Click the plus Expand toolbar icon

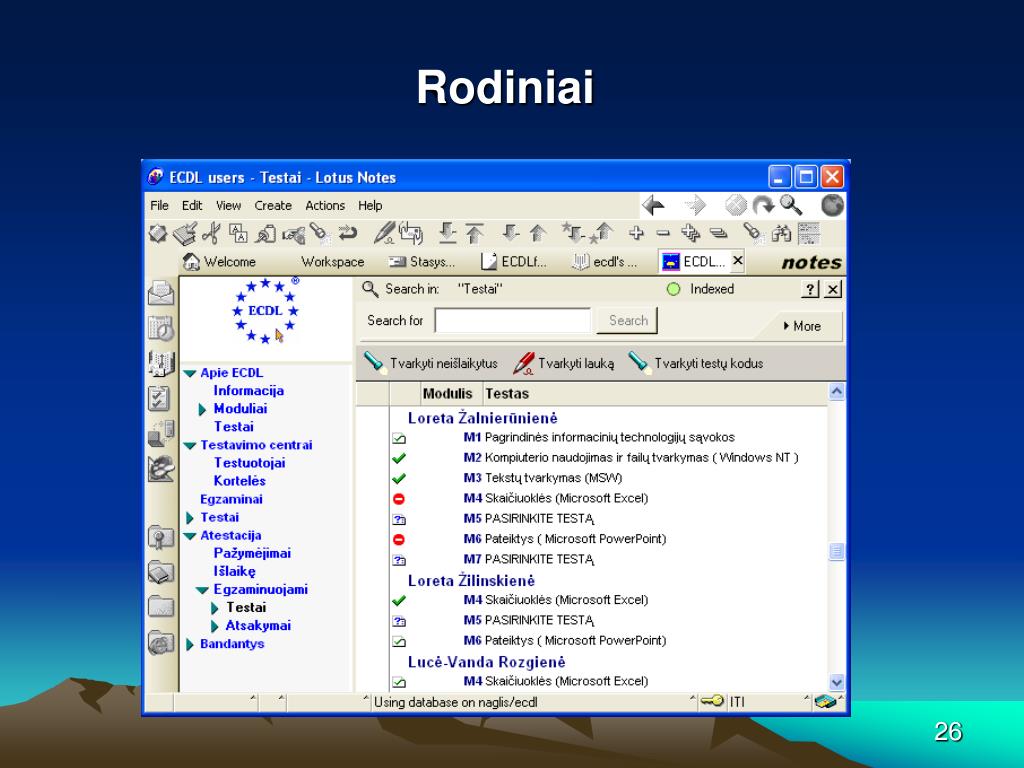[636, 232]
